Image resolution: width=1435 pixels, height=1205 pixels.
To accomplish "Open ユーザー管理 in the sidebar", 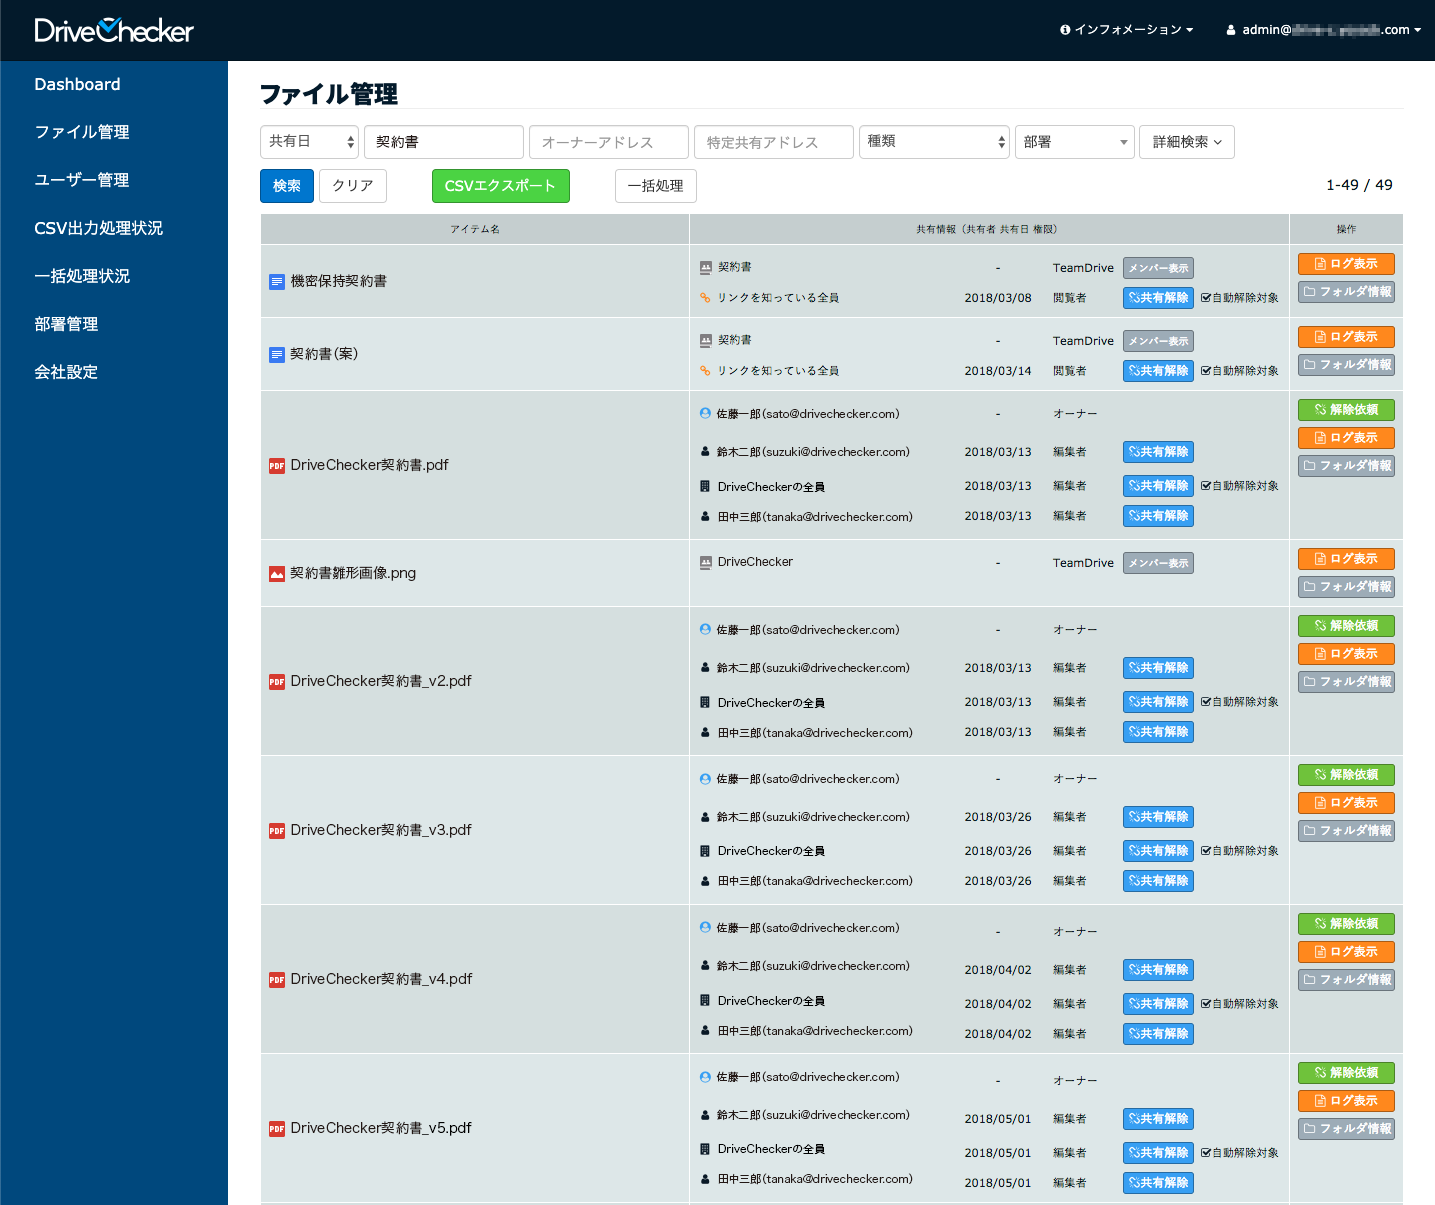I will point(82,180).
